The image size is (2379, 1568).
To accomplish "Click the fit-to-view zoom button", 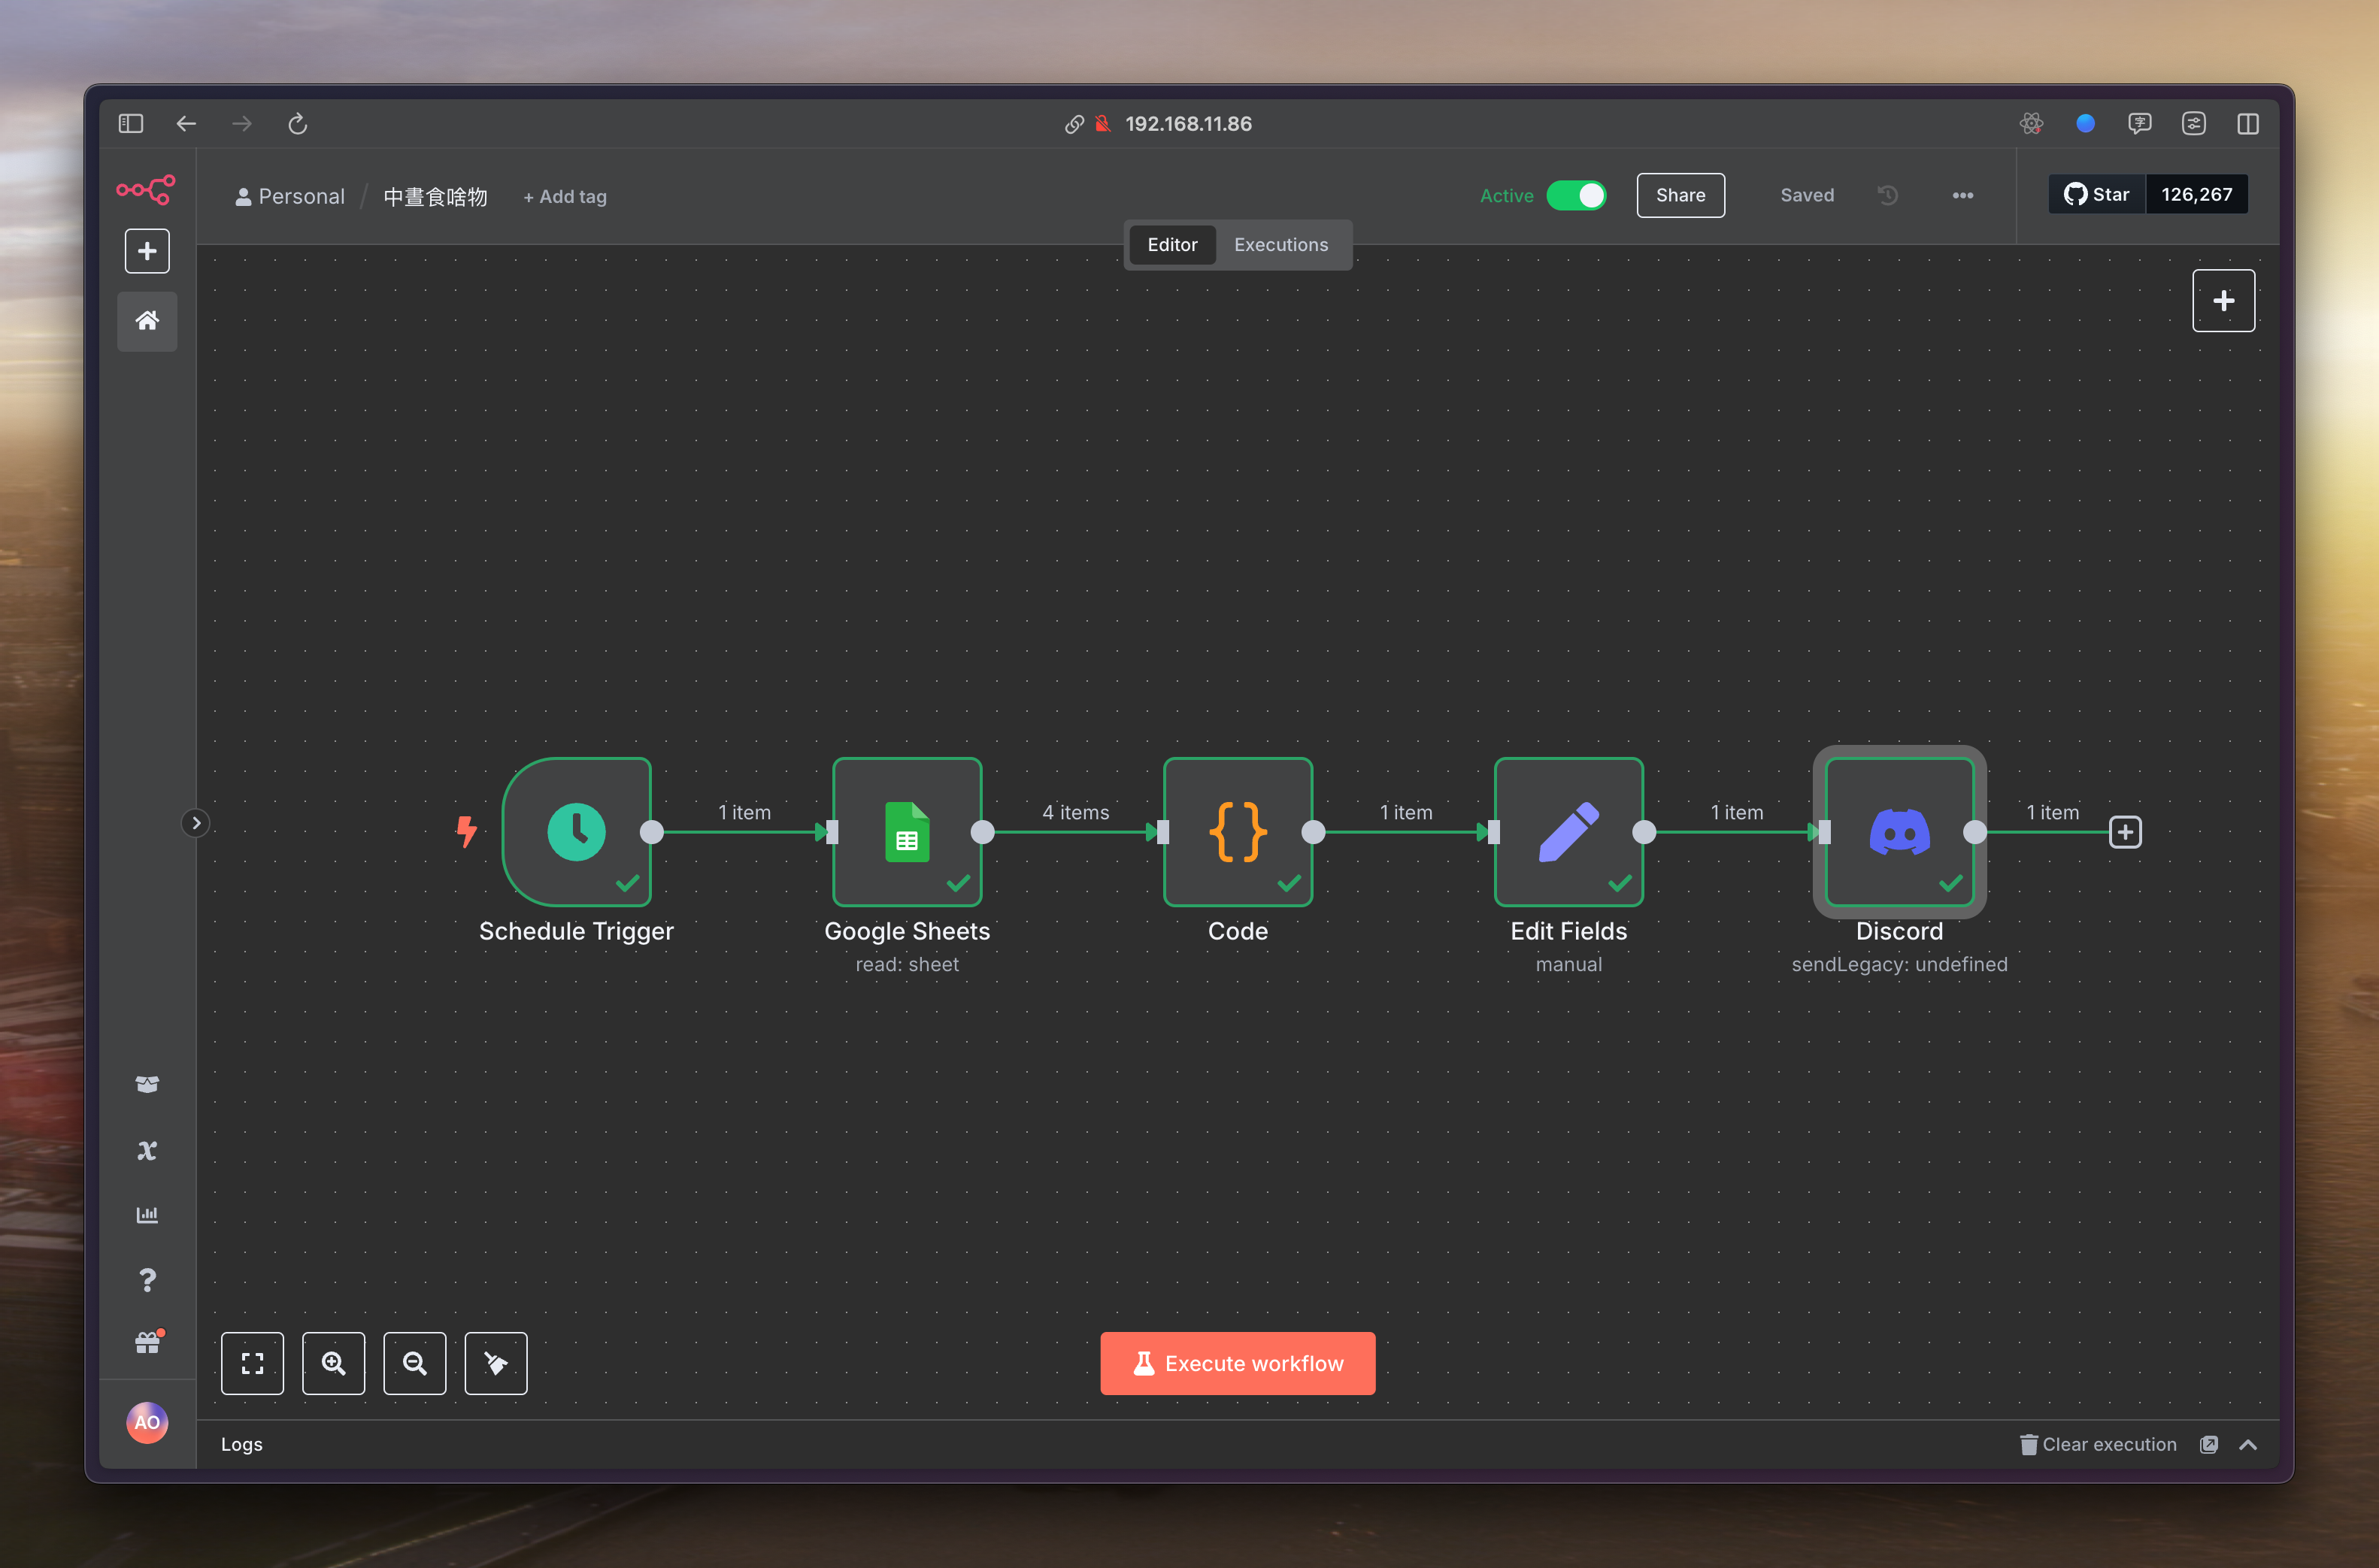I will click(x=253, y=1363).
